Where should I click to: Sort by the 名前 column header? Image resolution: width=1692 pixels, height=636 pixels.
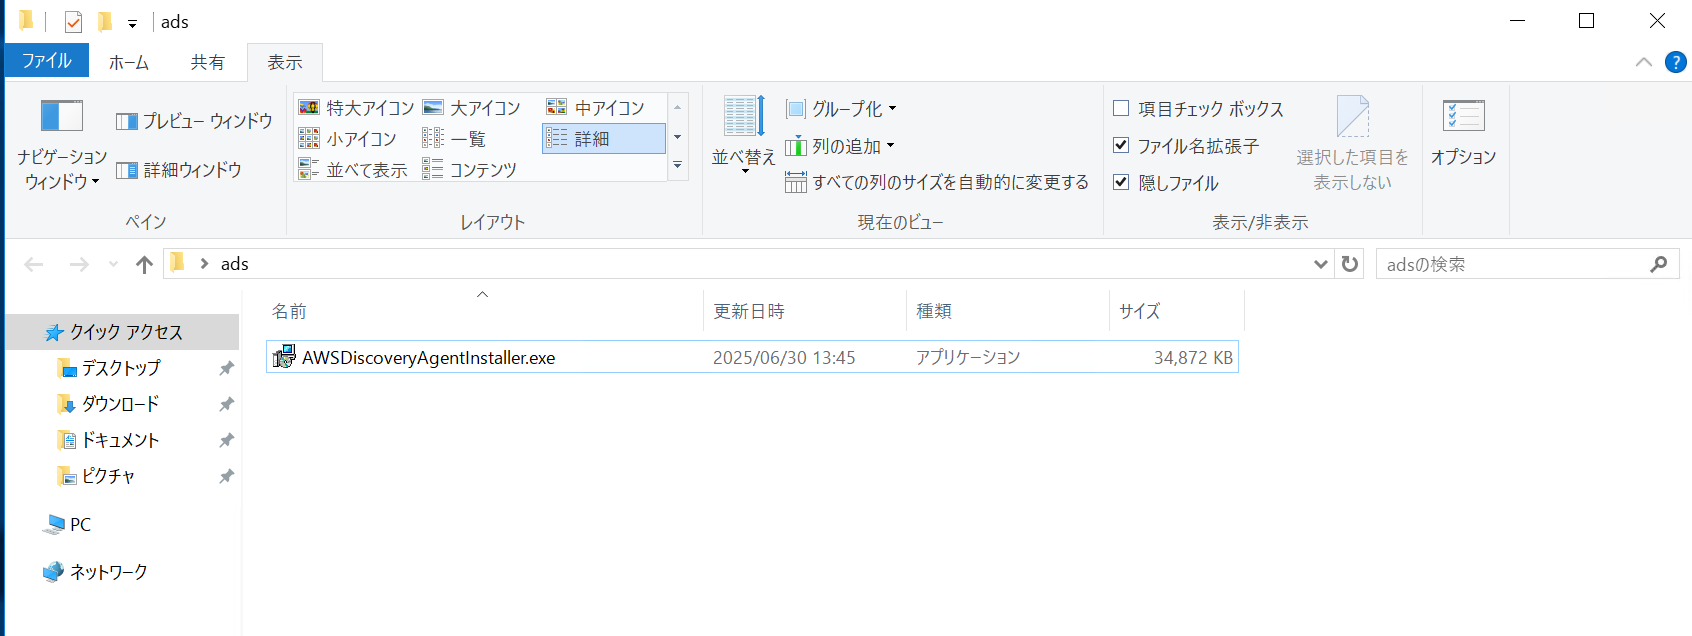pyautogui.click(x=485, y=311)
